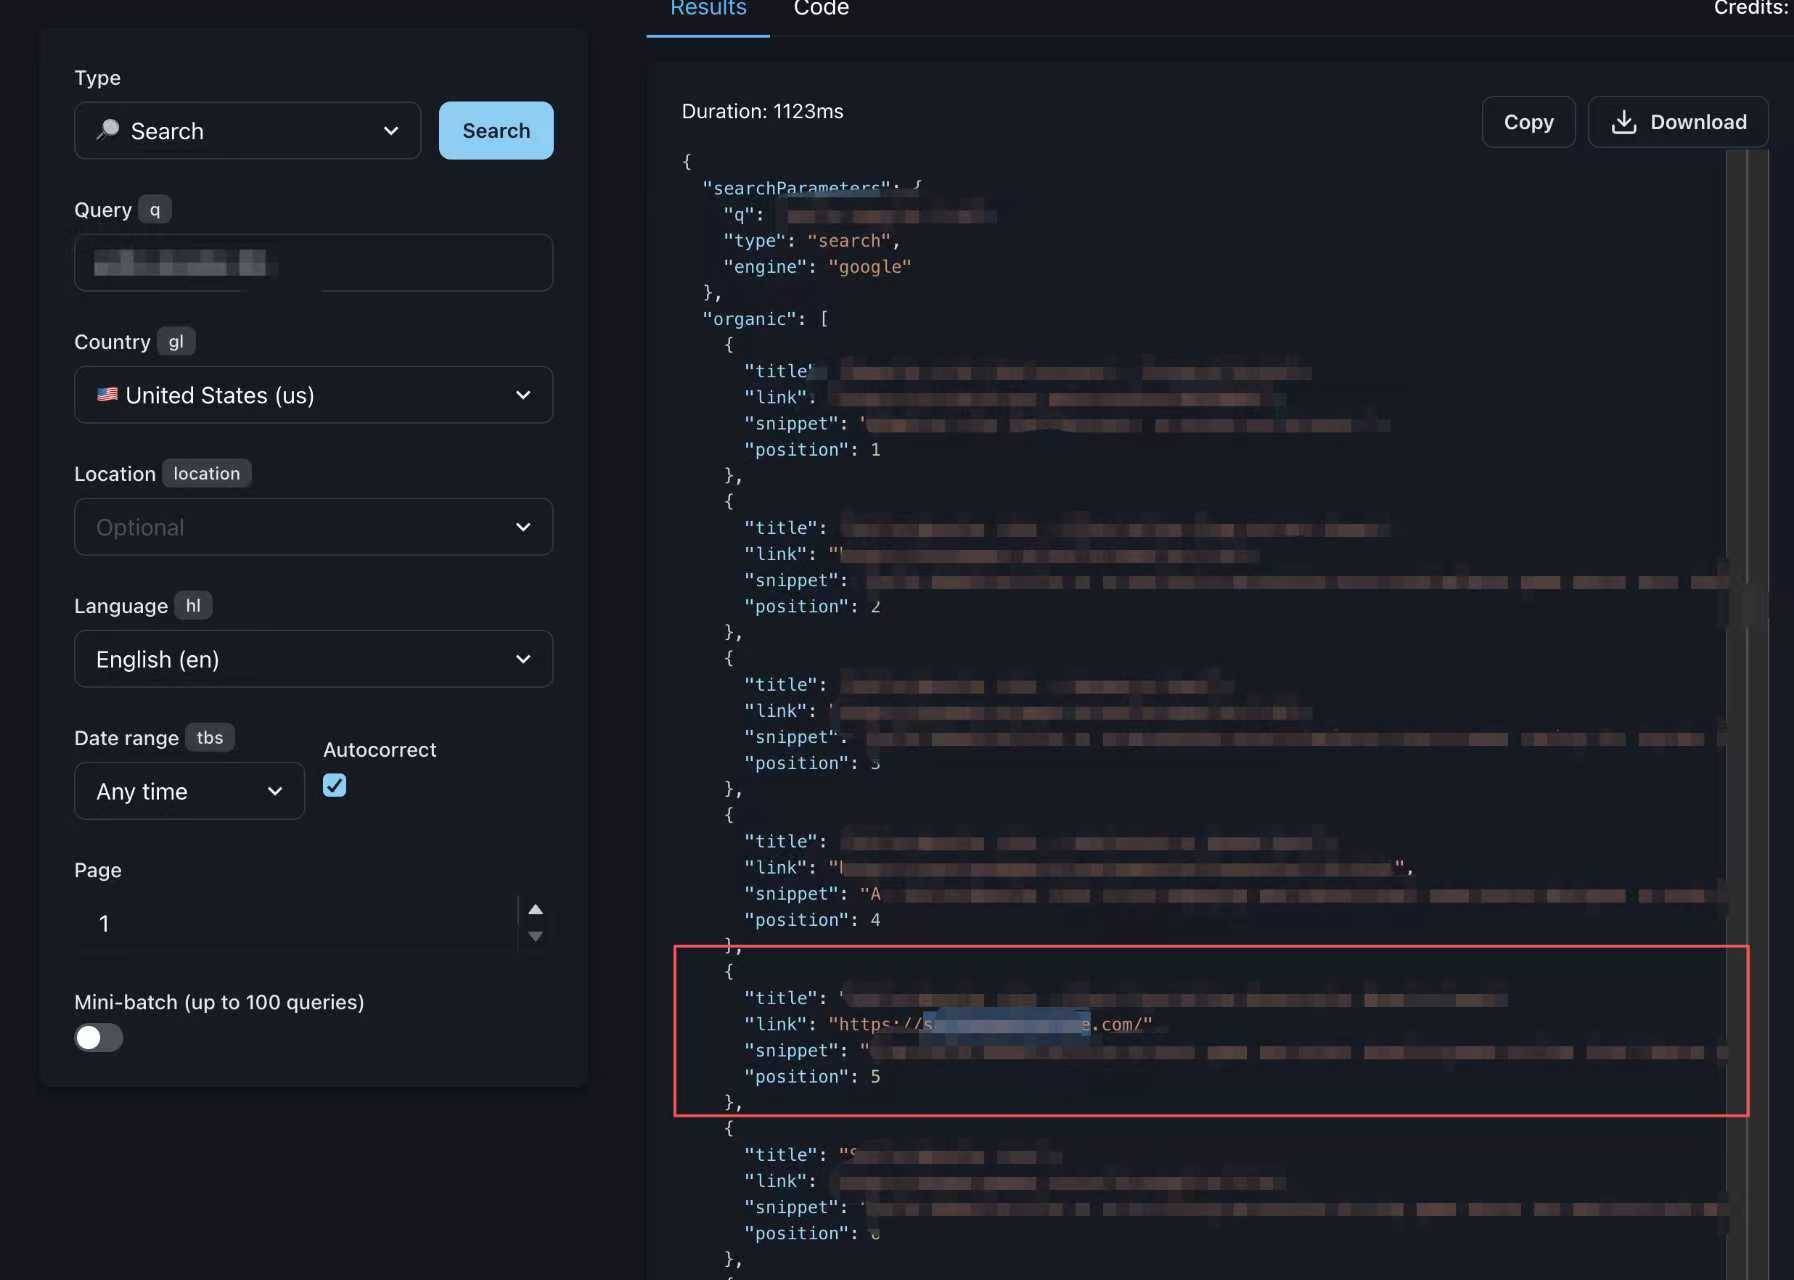Click the "type": "search" line
Screen dimensions: 1794x1280
tap(812, 241)
